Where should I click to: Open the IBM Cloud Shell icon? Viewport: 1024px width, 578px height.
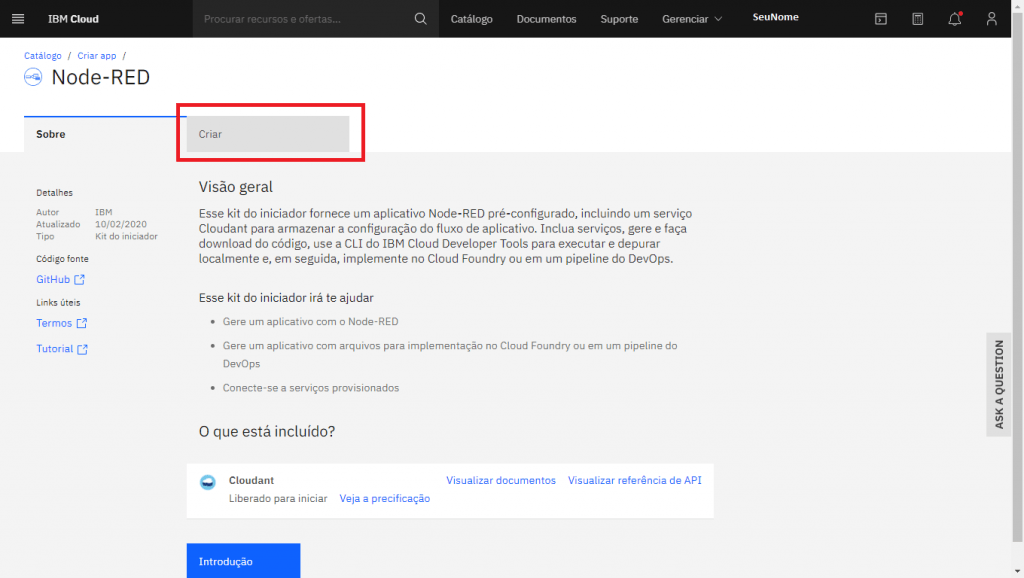880,19
